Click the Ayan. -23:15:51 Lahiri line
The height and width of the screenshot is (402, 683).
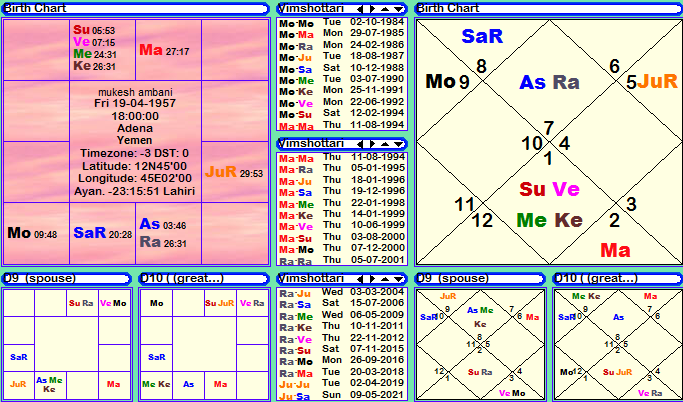[x=135, y=191]
